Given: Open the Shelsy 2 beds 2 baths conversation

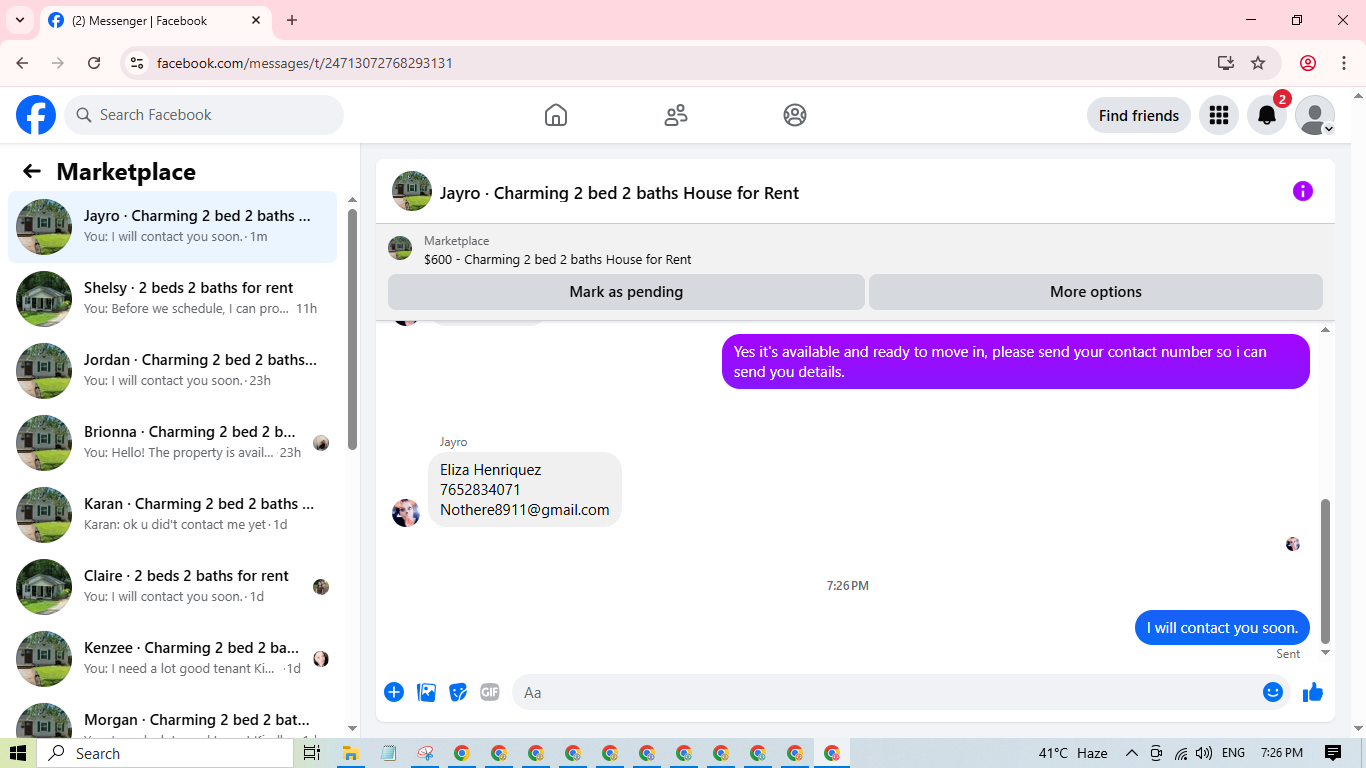Looking at the screenshot, I should point(172,299).
